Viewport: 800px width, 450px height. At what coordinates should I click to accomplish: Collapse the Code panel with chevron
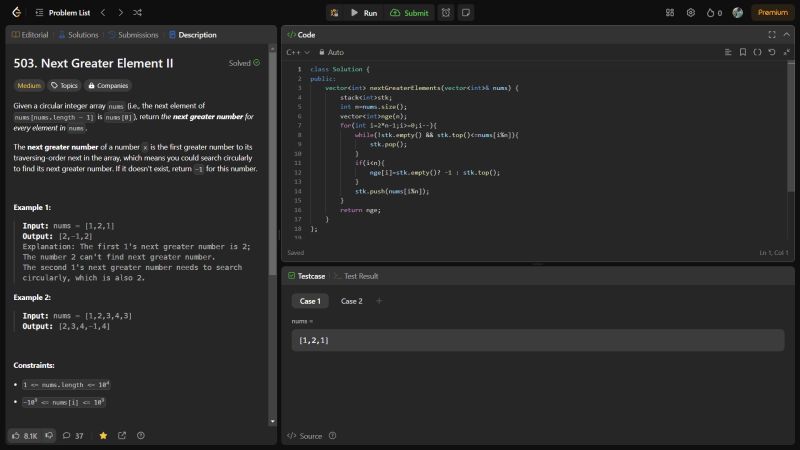785,34
